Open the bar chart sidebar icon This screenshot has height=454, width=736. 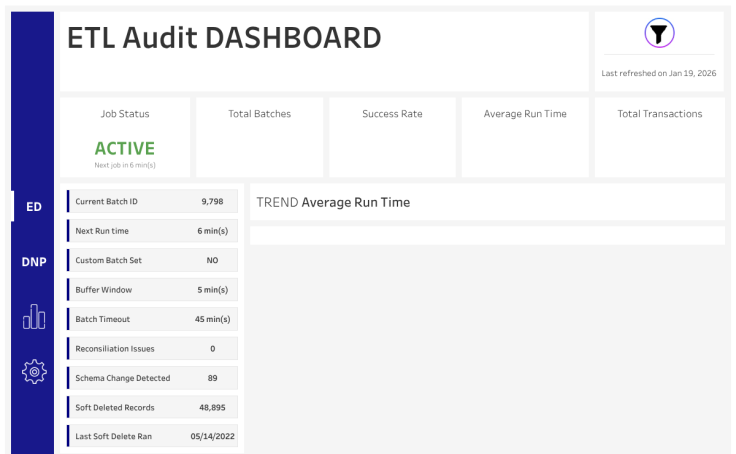tap(34, 317)
